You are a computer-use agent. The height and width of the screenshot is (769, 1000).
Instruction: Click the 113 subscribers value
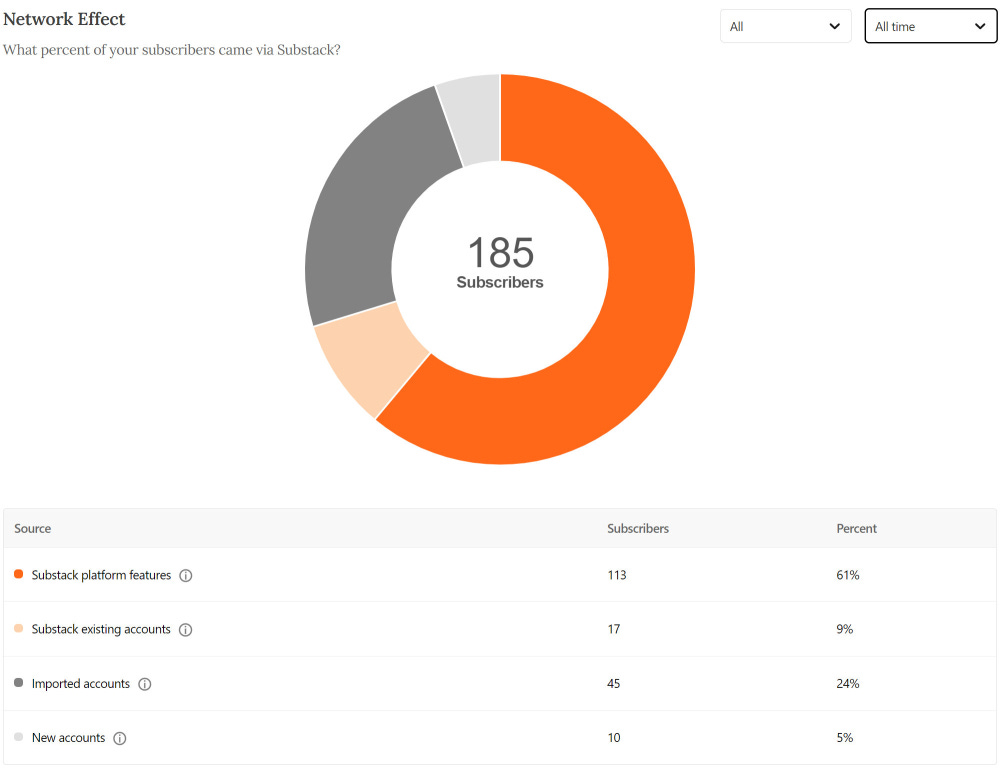pyautogui.click(x=617, y=575)
